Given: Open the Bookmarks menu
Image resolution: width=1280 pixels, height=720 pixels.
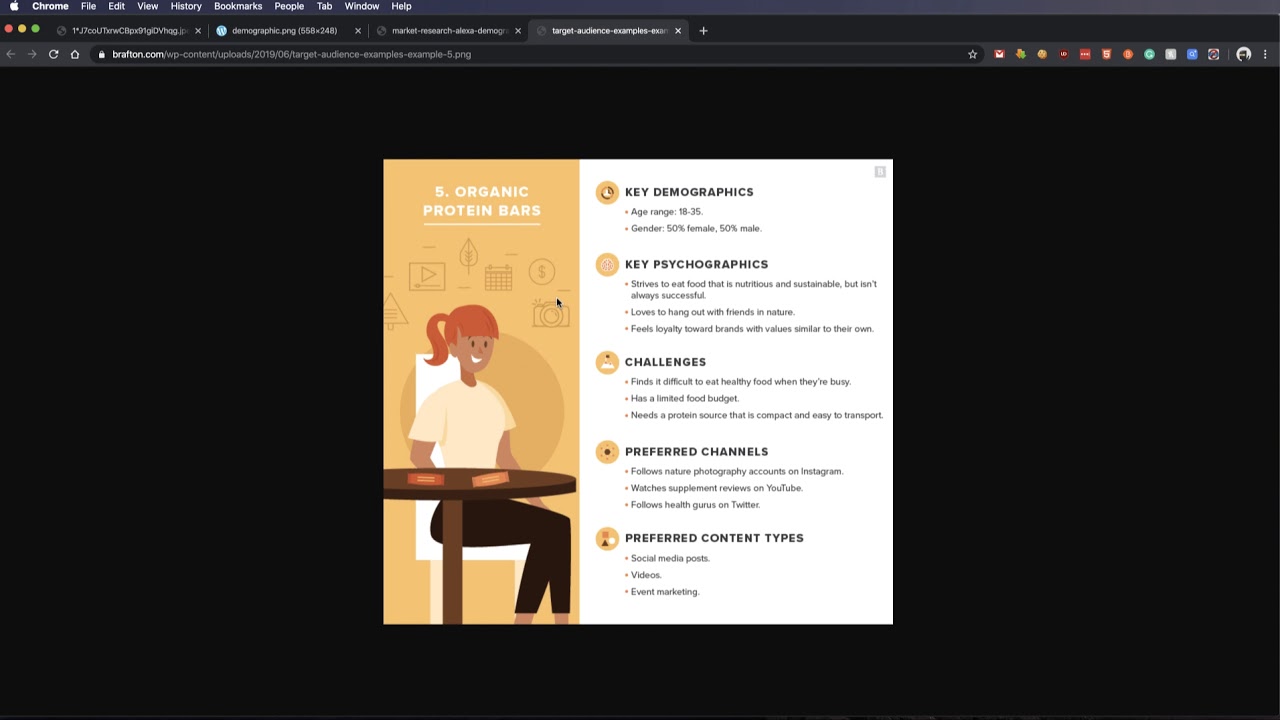Looking at the screenshot, I should (x=238, y=6).
